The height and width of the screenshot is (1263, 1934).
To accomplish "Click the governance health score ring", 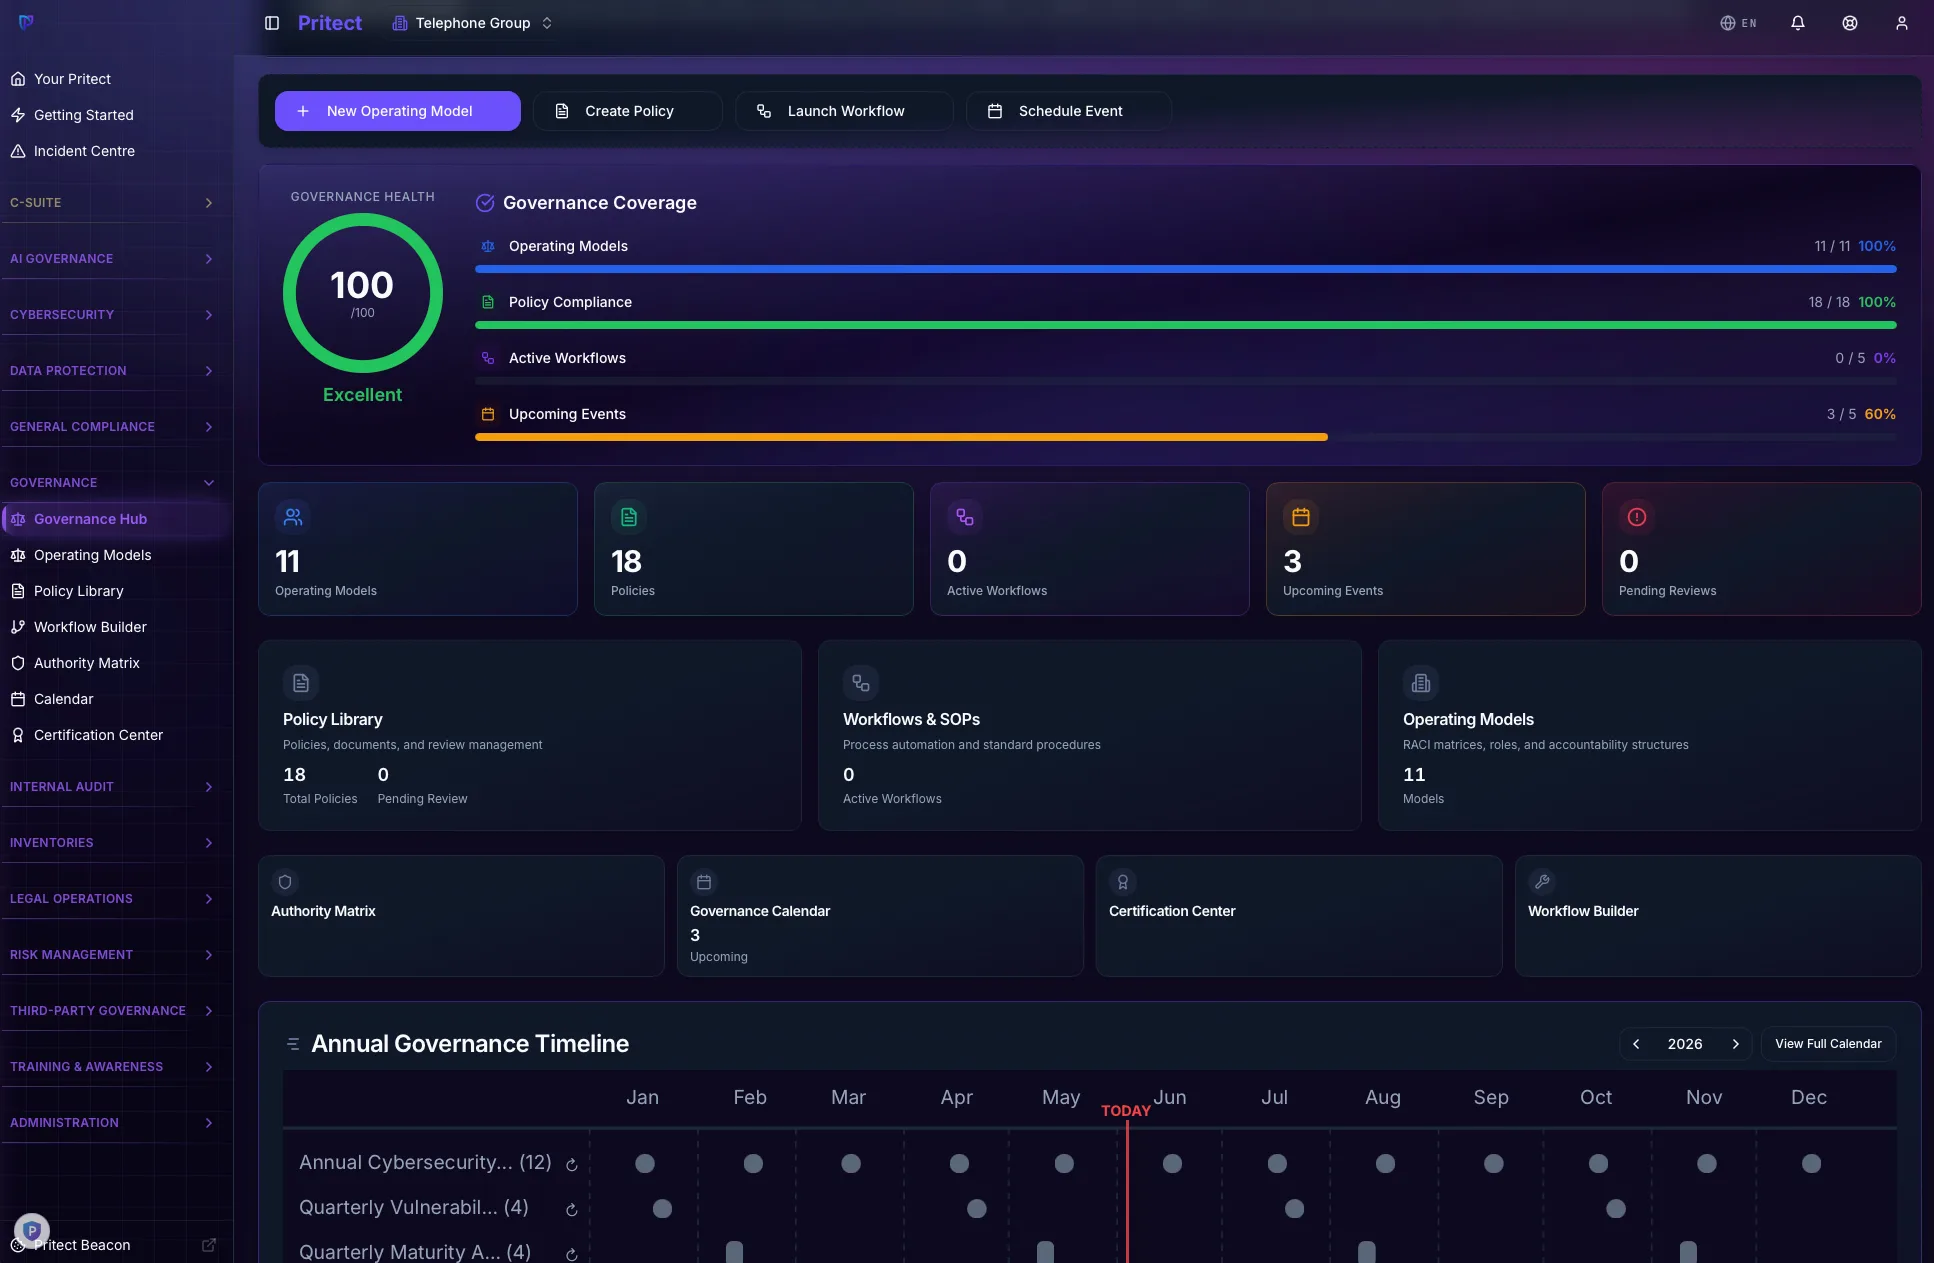I will click(362, 293).
